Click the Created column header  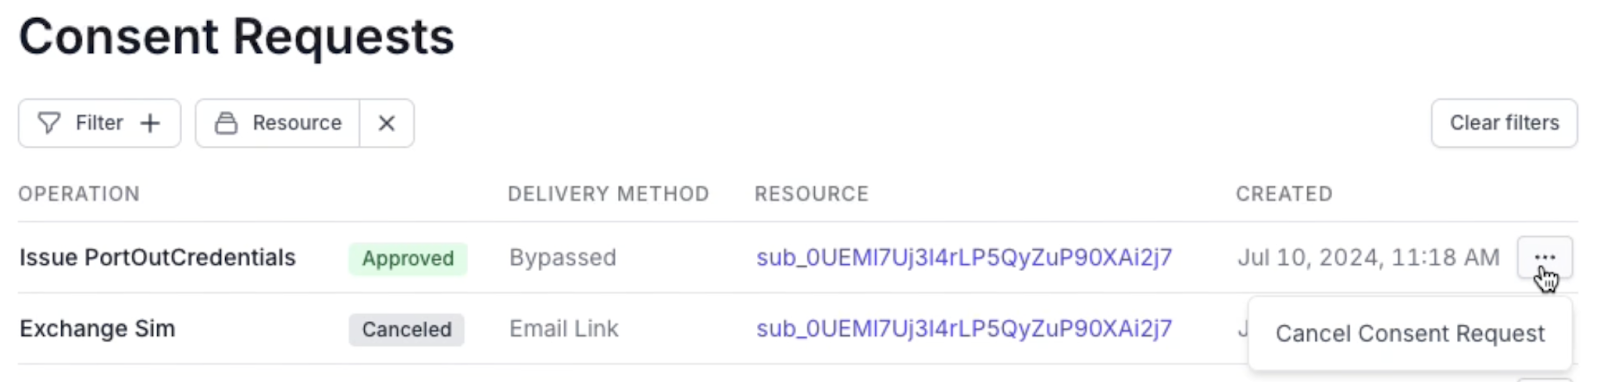click(1284, 194)
